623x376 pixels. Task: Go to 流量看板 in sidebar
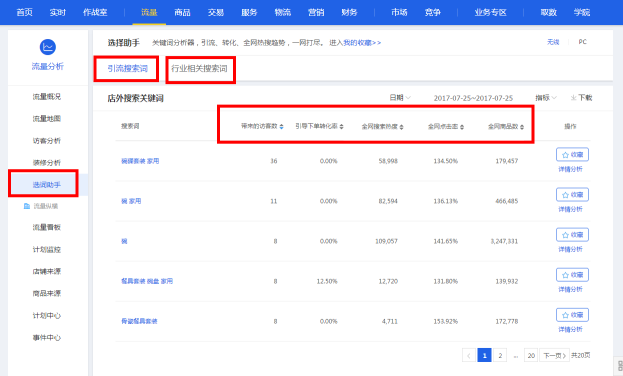point(47,227)
